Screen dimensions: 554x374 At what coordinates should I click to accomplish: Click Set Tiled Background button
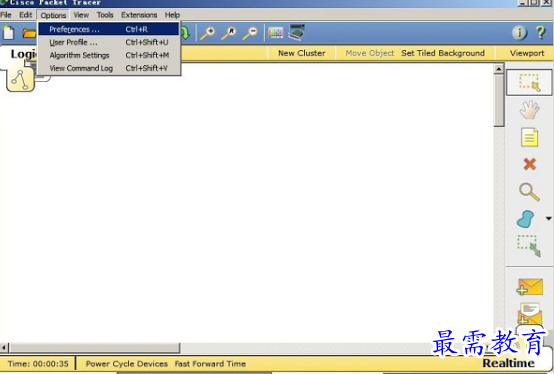[443, 53]
